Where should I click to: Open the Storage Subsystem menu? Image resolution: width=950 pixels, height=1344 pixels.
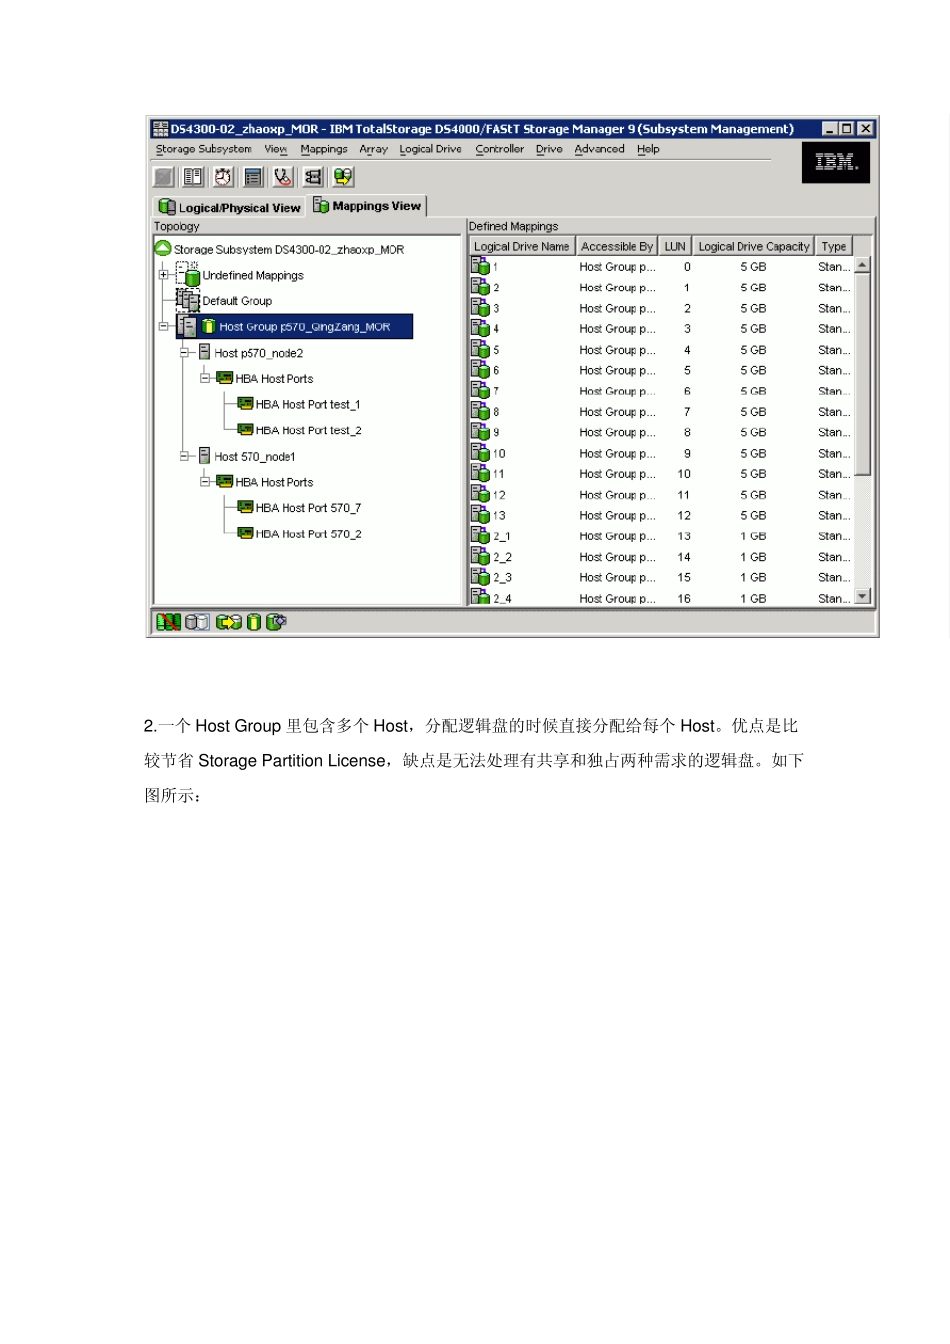(203, 149)
